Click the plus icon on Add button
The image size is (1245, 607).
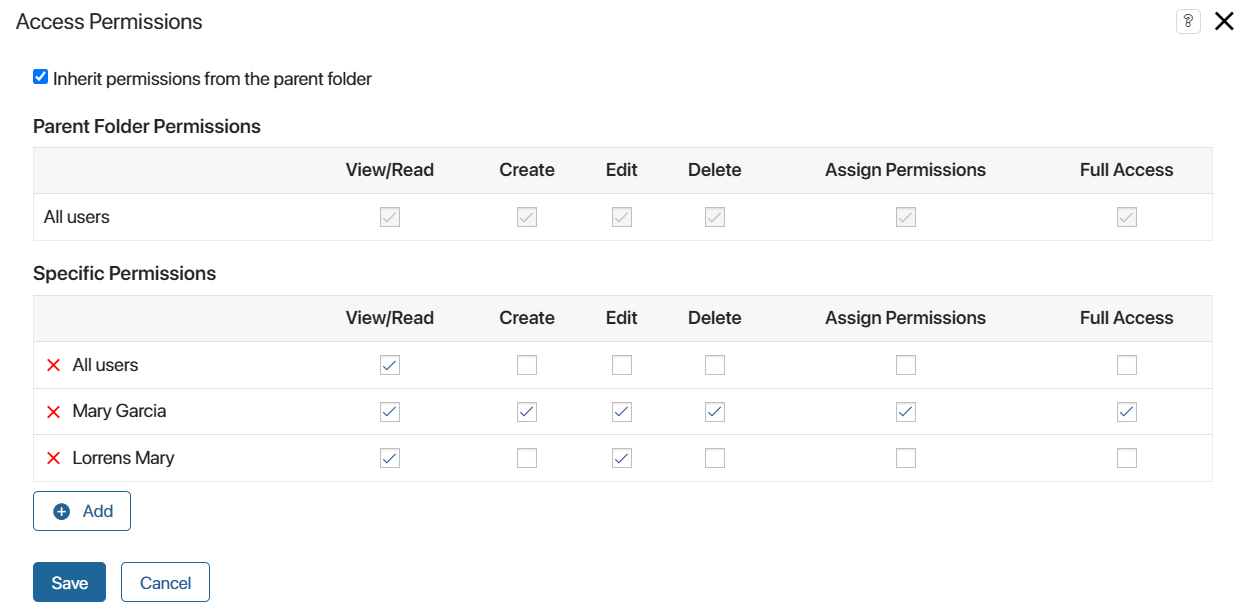pyautogui.click(x=62, y=512)
